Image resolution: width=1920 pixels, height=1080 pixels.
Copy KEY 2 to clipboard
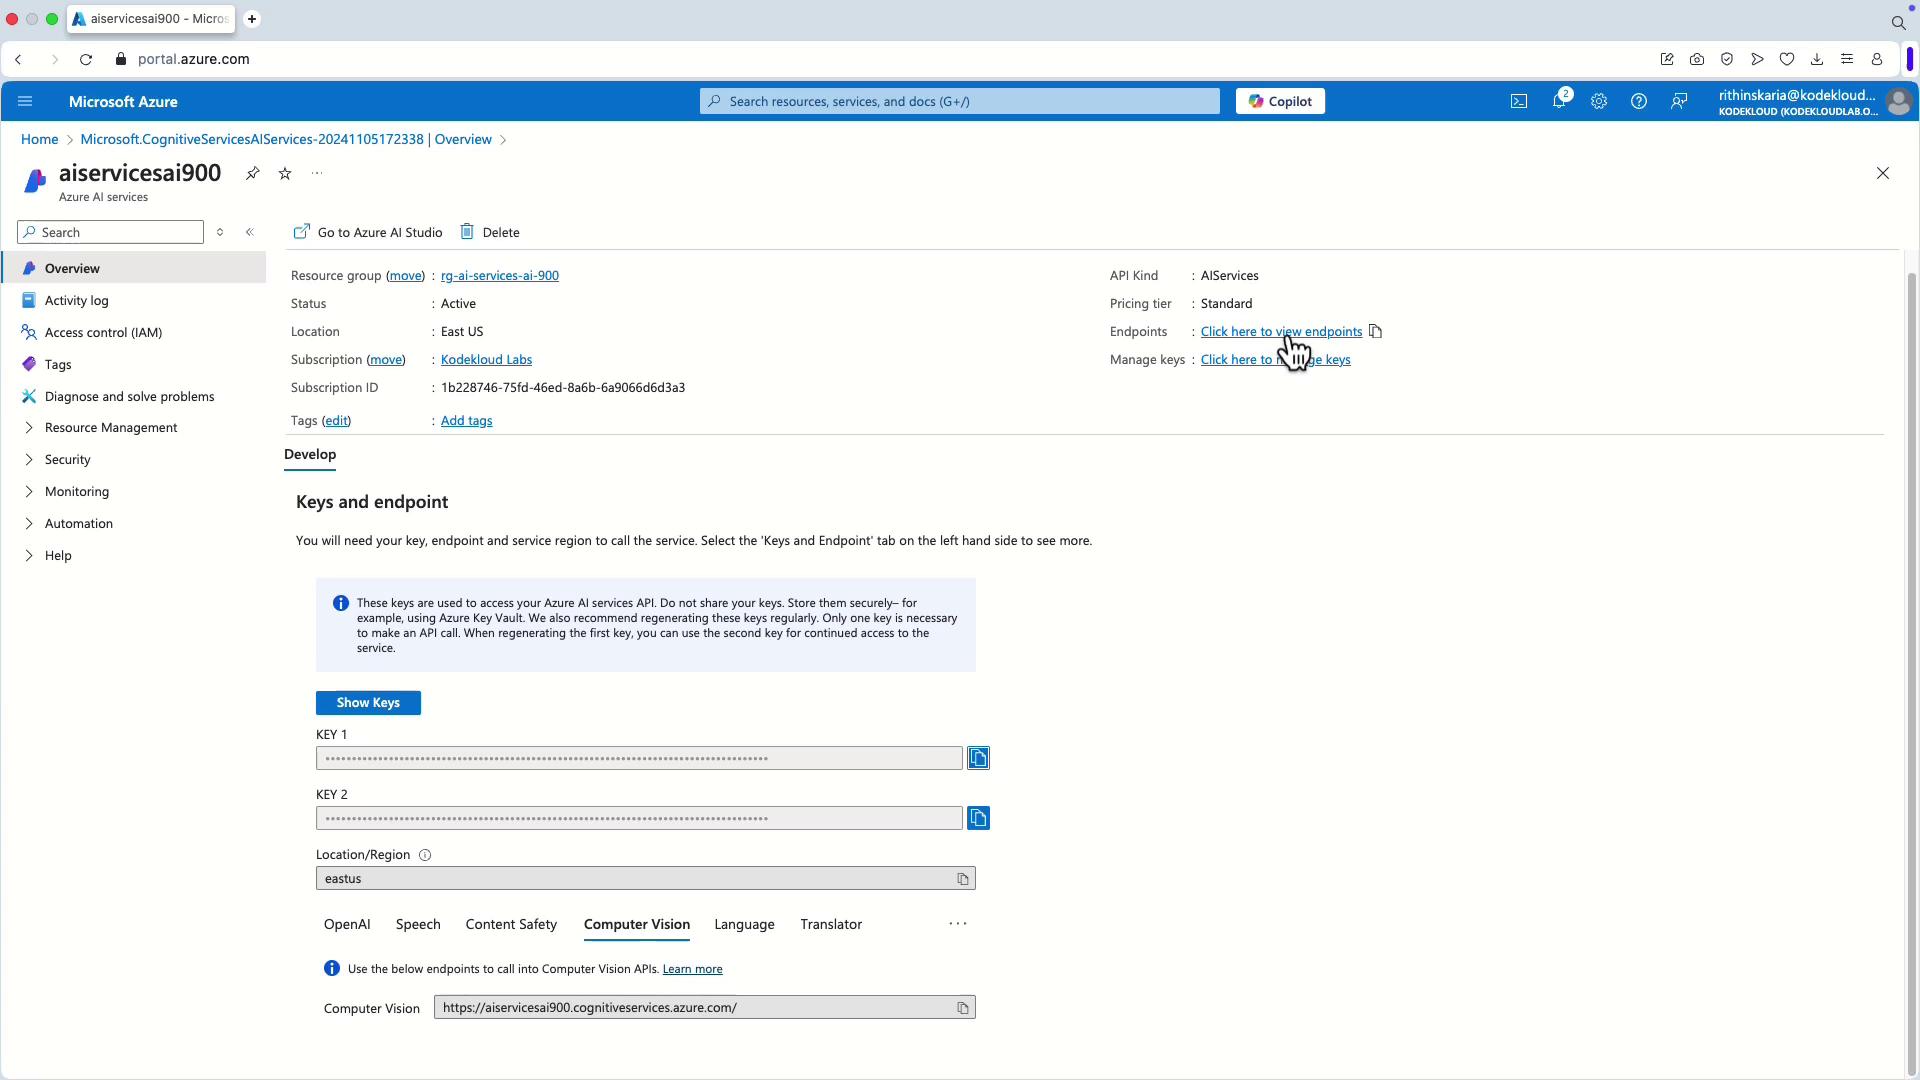(x=978, y=818)
